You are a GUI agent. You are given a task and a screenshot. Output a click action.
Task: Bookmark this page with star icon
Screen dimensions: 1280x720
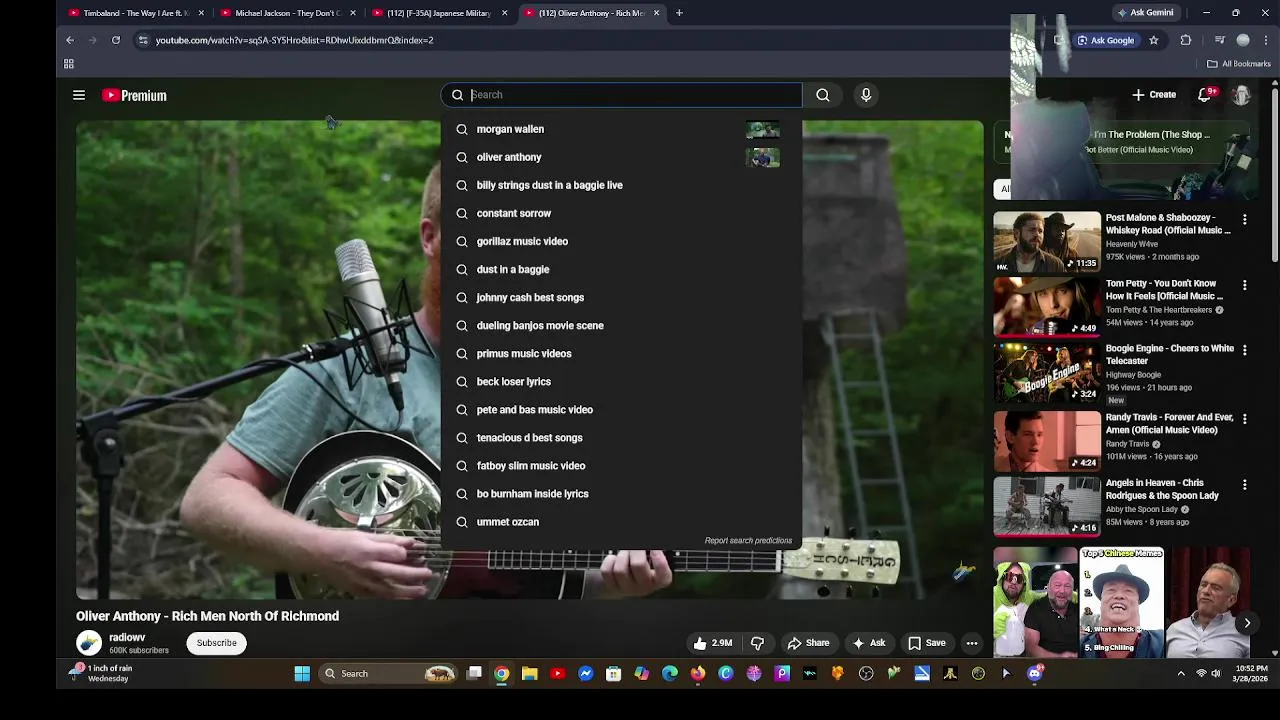point(1154,40)
